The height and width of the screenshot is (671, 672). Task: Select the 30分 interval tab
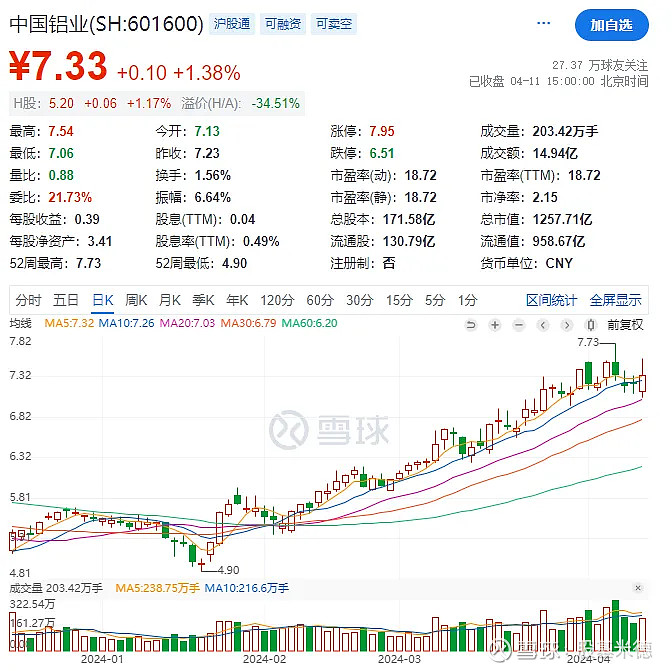point(360,300)
